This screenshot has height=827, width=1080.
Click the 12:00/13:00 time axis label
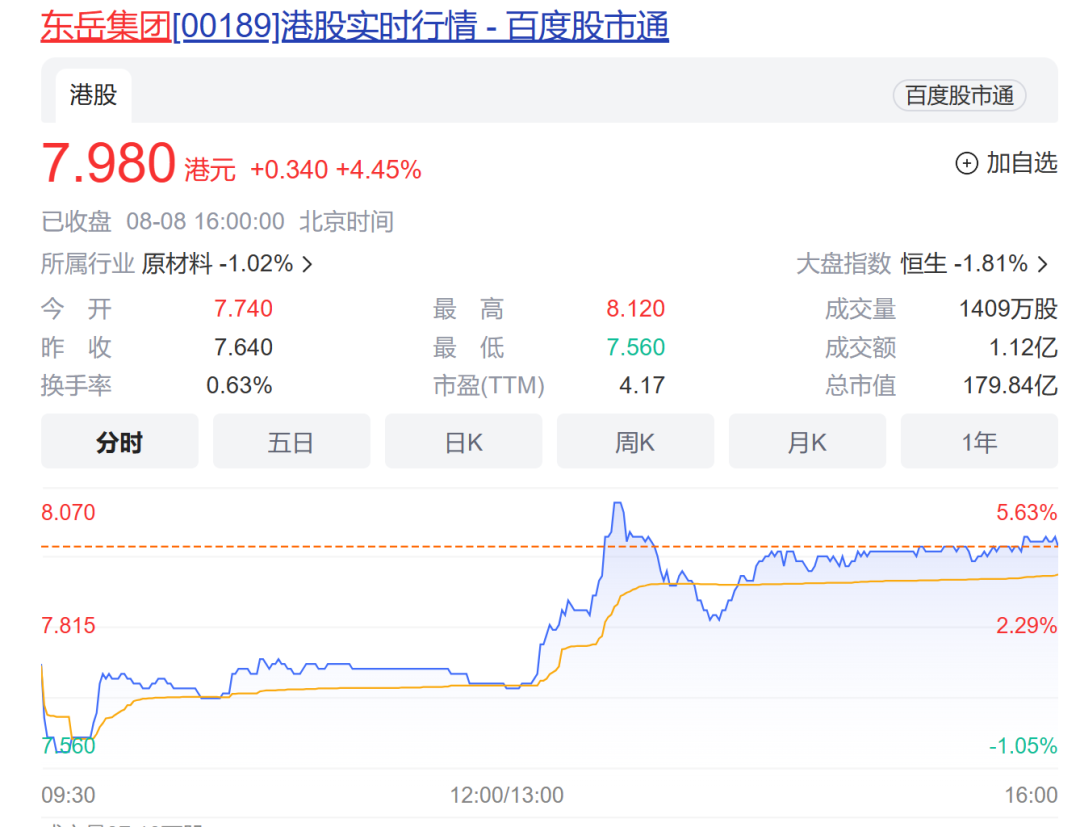[x=507, y=795]
